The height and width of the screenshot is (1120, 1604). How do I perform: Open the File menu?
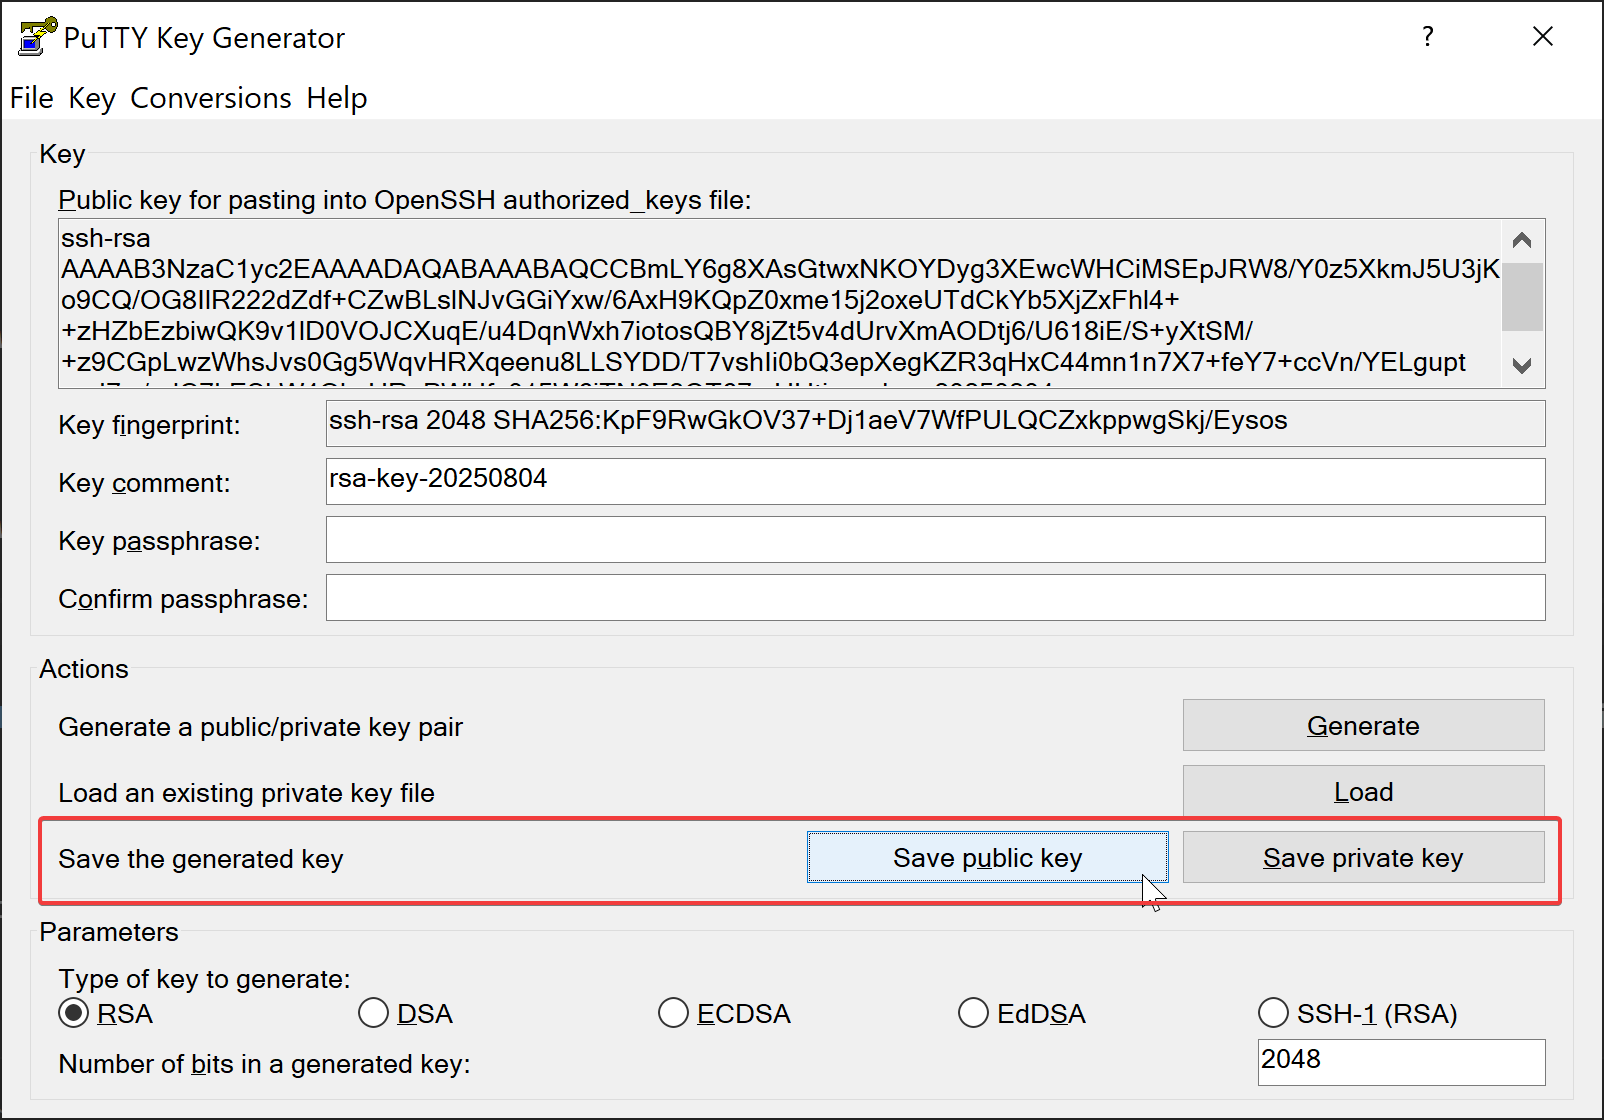32,98
